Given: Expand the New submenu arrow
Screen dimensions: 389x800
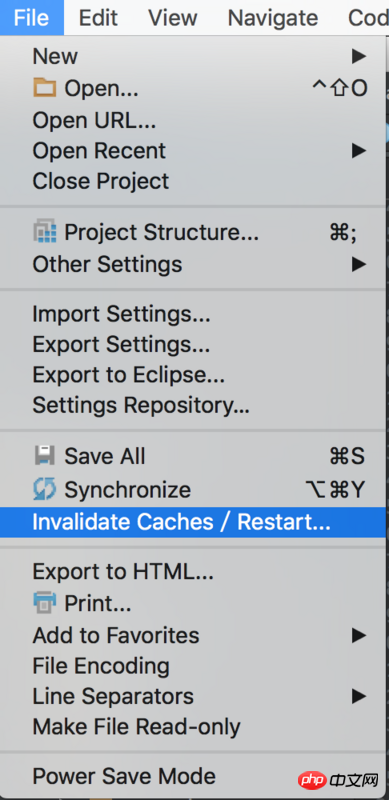Looking at the screenshot, I should tap(359, 56).
